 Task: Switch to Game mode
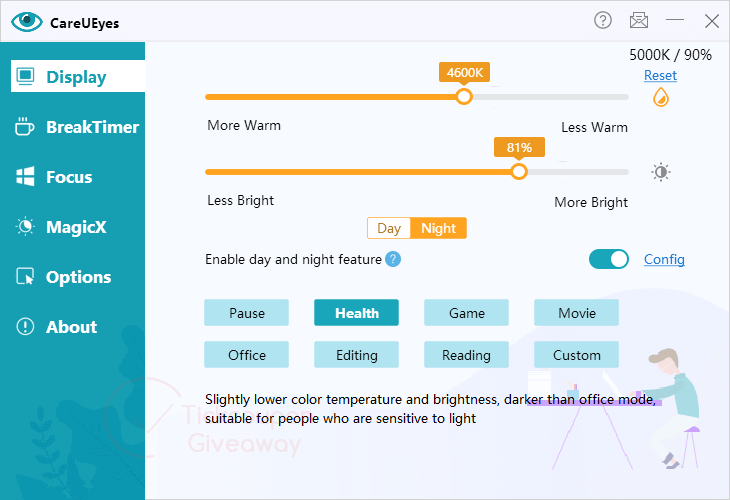466,313
